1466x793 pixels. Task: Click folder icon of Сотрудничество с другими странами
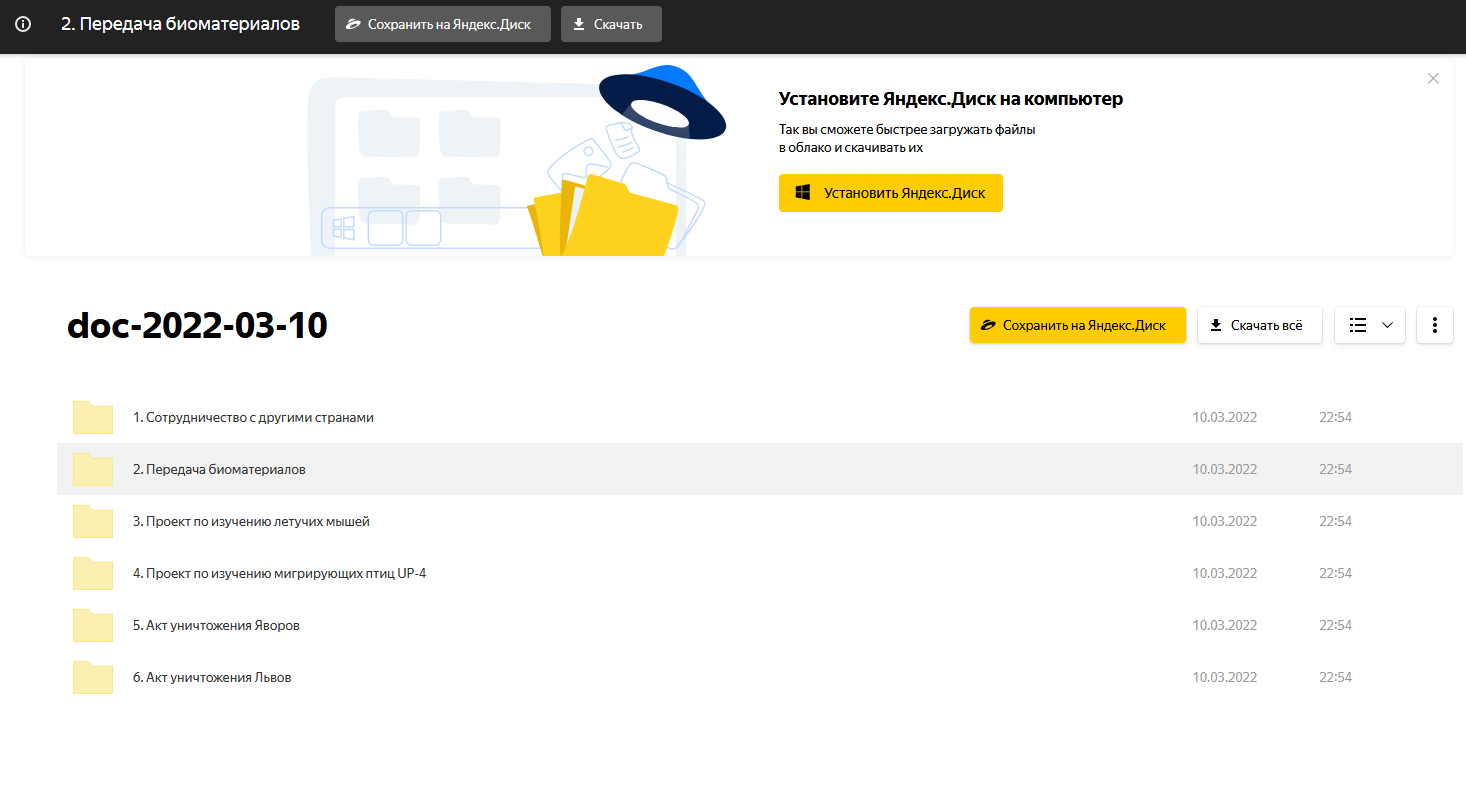pos(93,417)
